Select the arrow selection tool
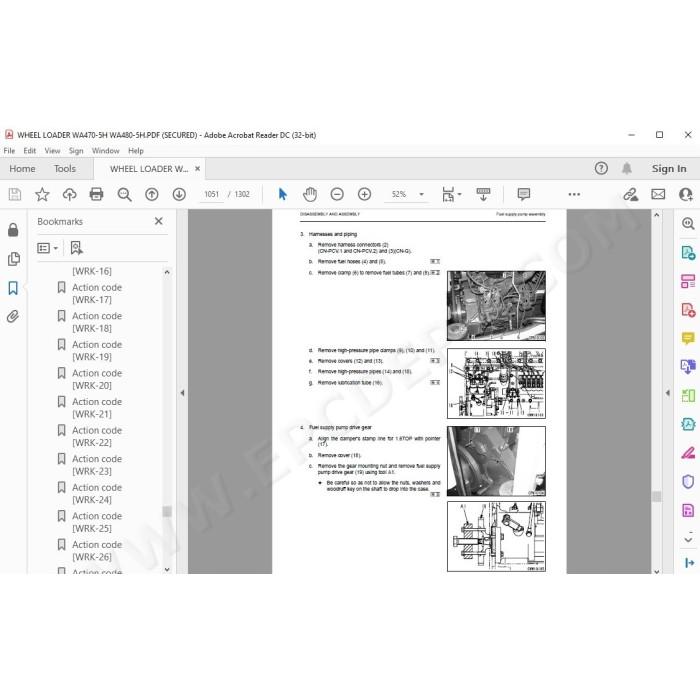This screenshot has height=700, width=700. pos(283,194)
